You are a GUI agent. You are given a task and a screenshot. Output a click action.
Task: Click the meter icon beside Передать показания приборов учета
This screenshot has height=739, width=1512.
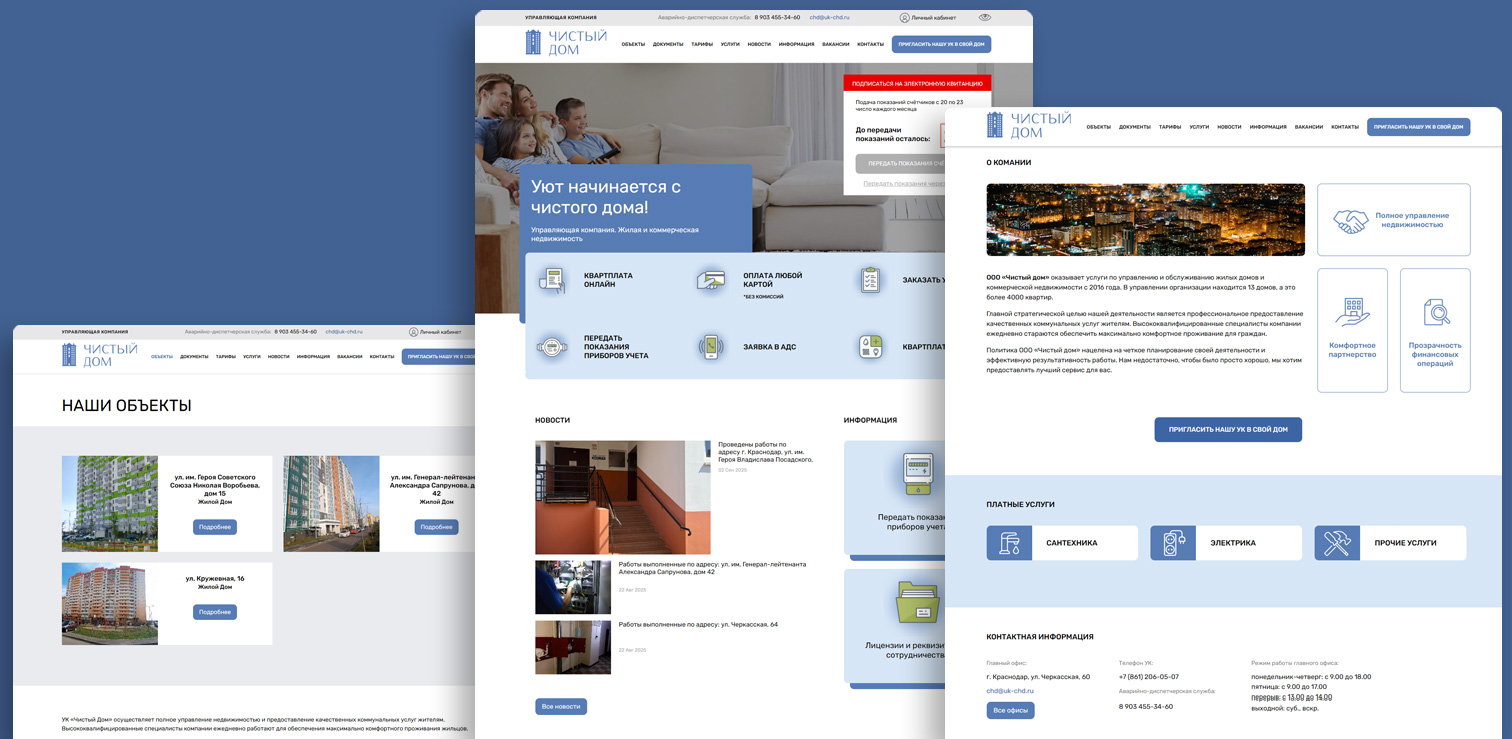[x=551, y=346]
